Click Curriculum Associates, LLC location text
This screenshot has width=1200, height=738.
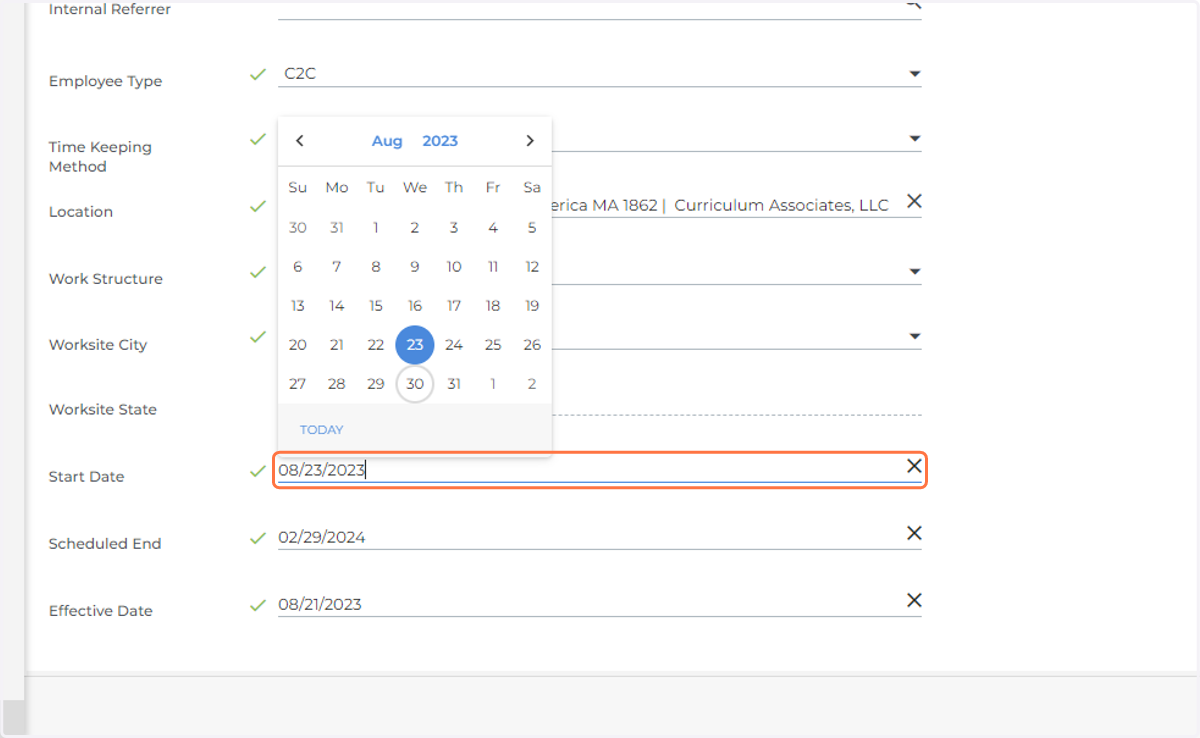point(782,205)
